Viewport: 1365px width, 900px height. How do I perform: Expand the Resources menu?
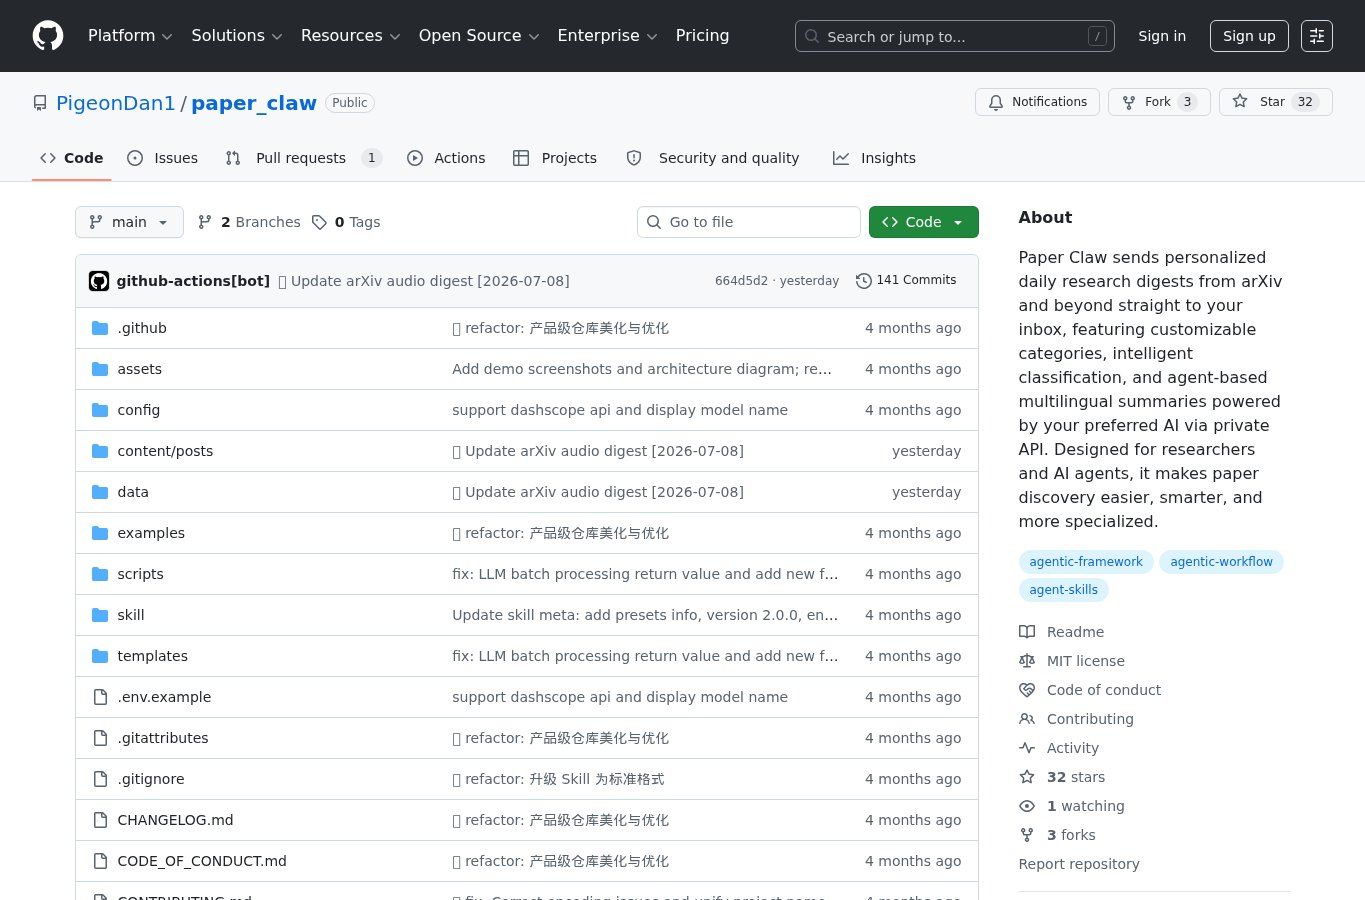coord(350,36)
